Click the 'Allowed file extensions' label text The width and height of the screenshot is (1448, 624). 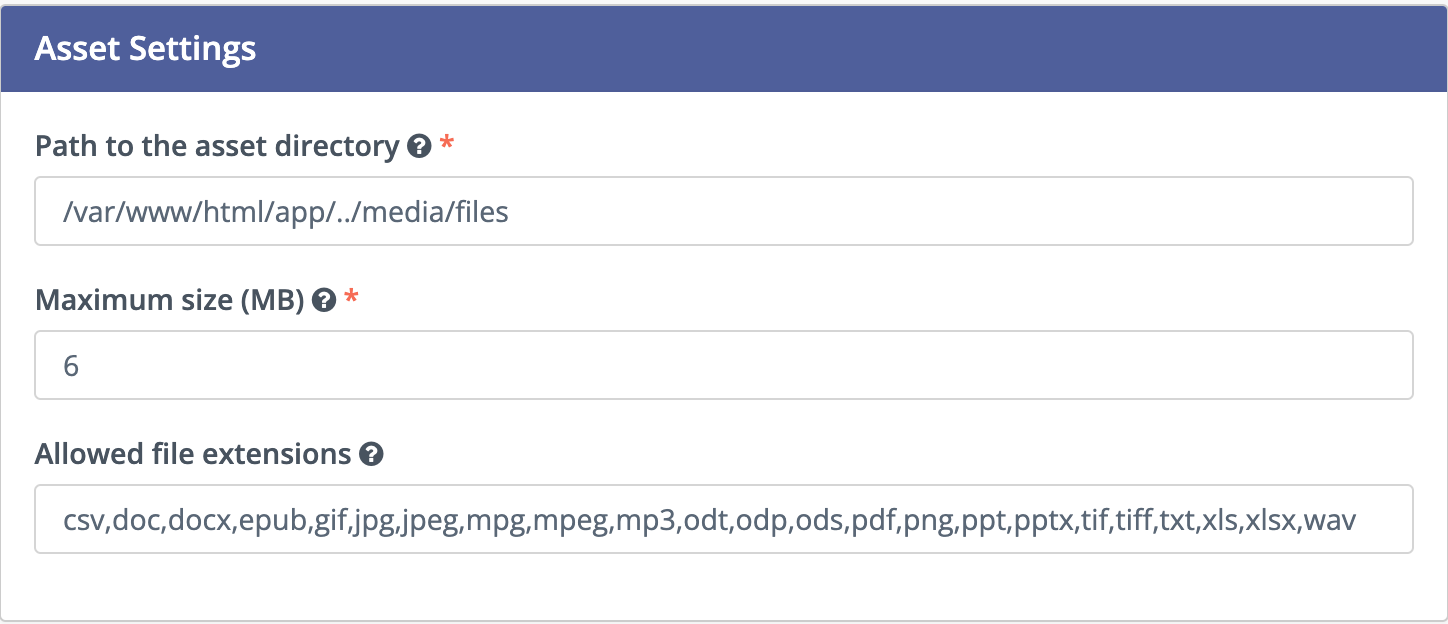(193, 455)
